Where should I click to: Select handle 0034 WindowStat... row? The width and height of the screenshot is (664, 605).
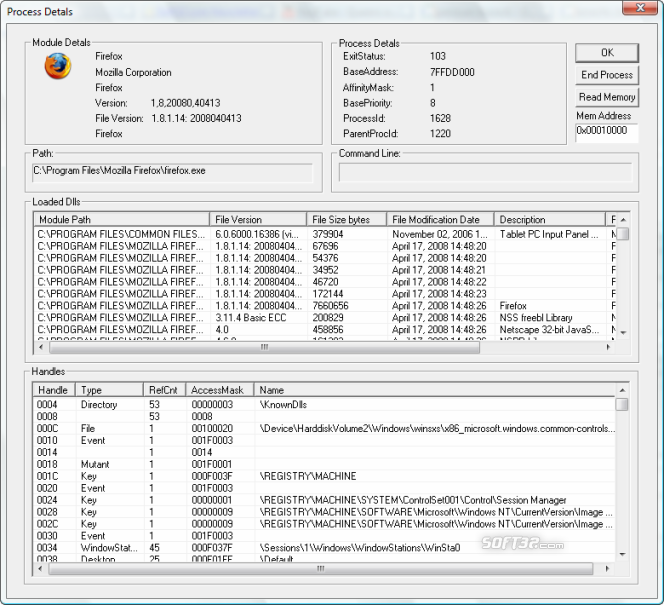pos(324,547)
